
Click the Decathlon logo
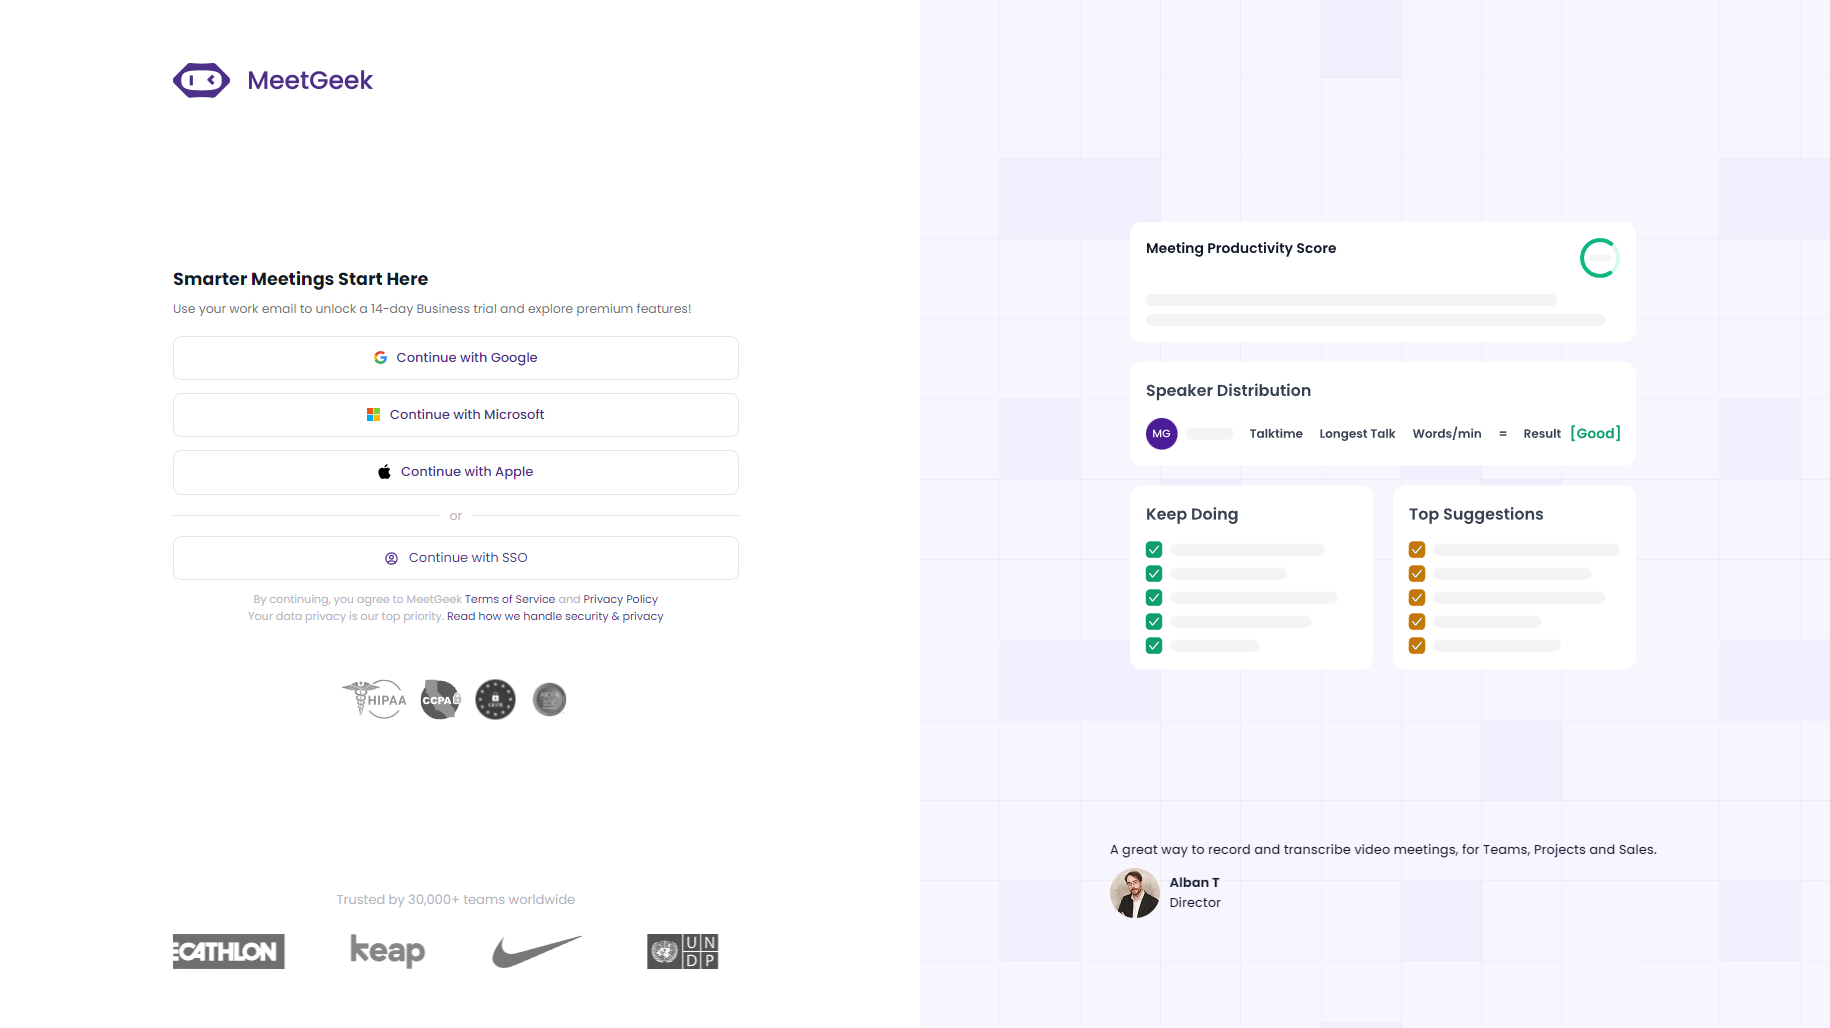click(x=229, y=951)
